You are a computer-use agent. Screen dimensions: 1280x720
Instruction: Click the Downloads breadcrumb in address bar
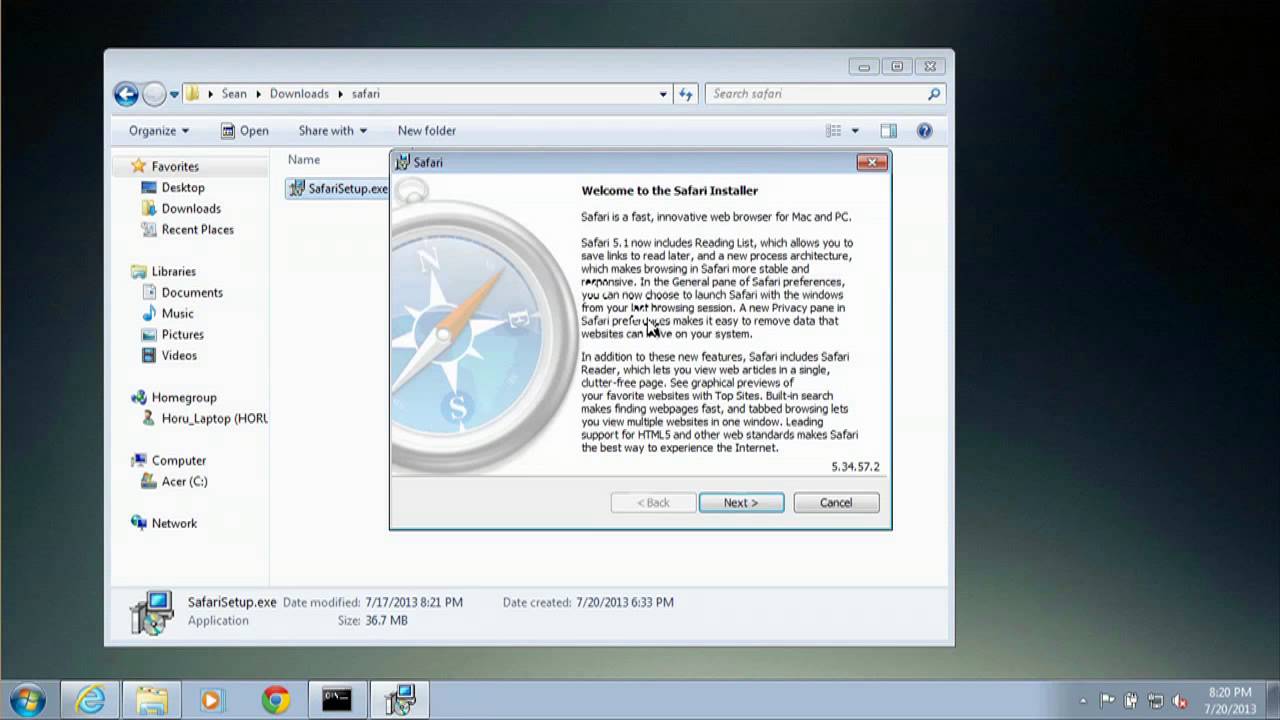click(299, 94)
